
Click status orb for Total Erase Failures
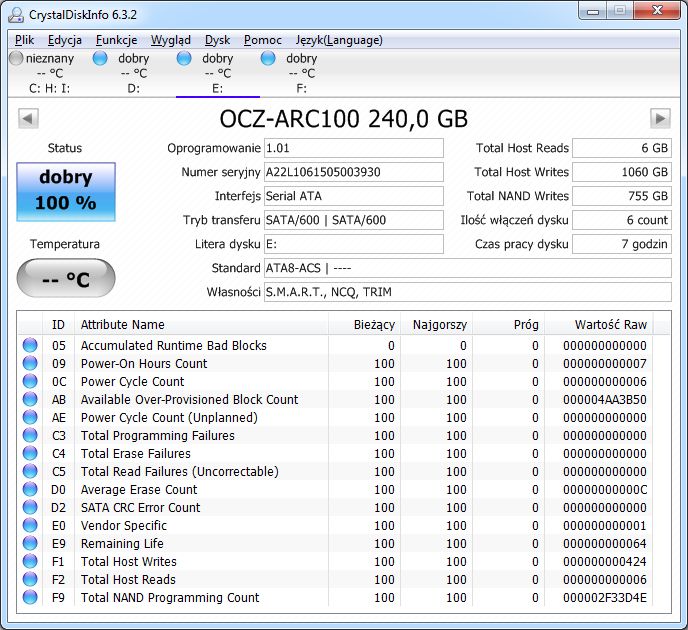point(30,453)
